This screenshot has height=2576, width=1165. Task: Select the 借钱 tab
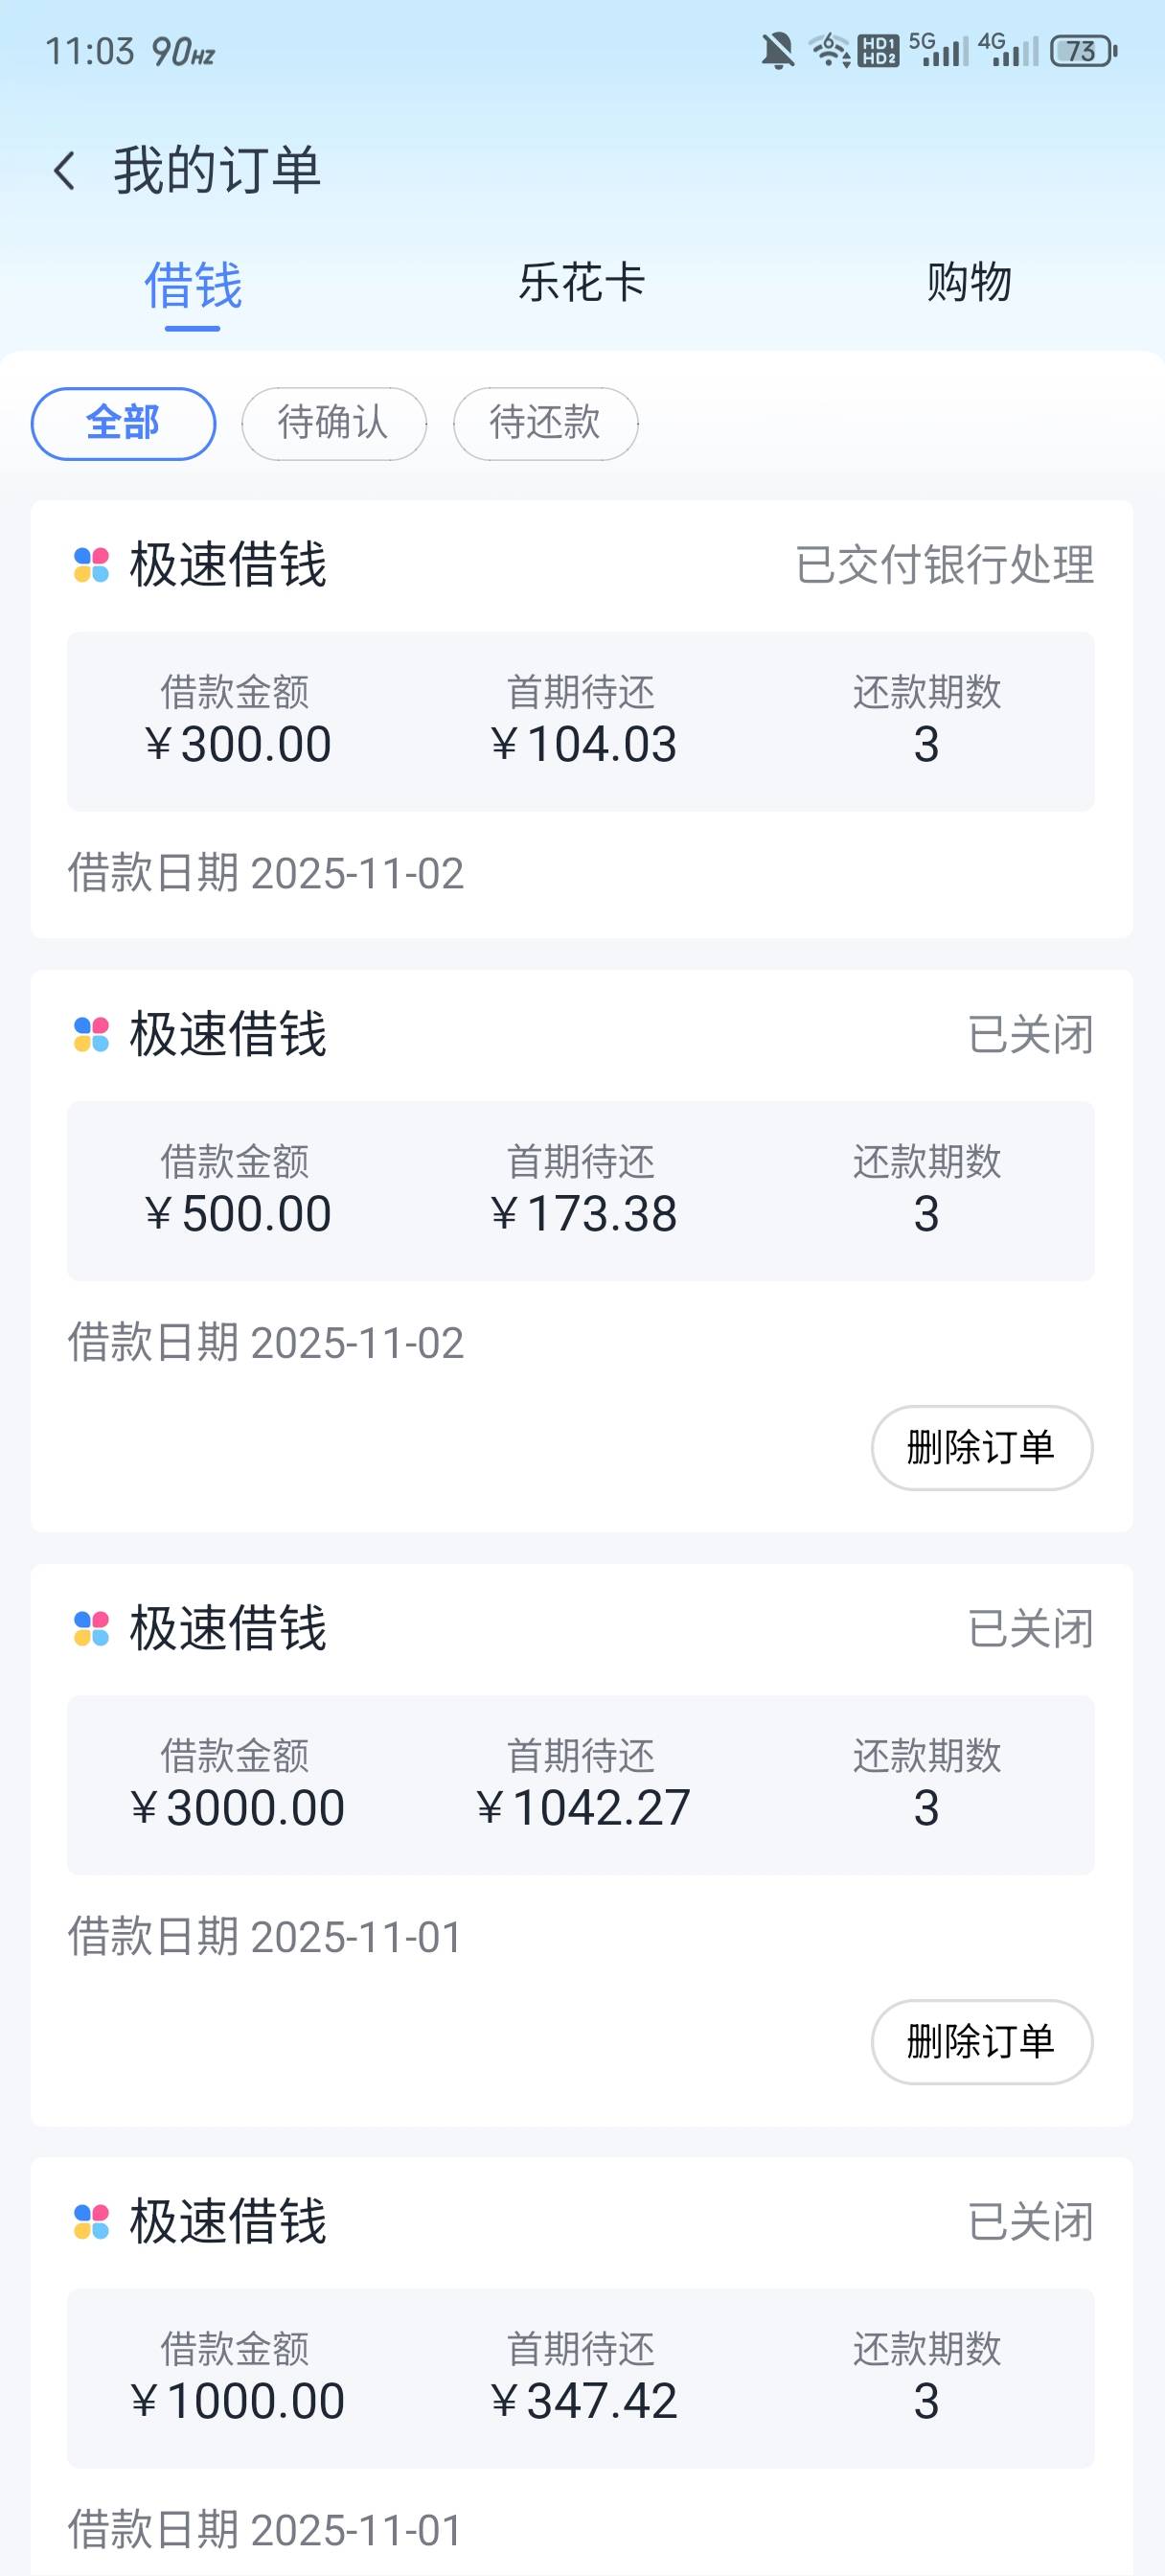tap(193, 286)
